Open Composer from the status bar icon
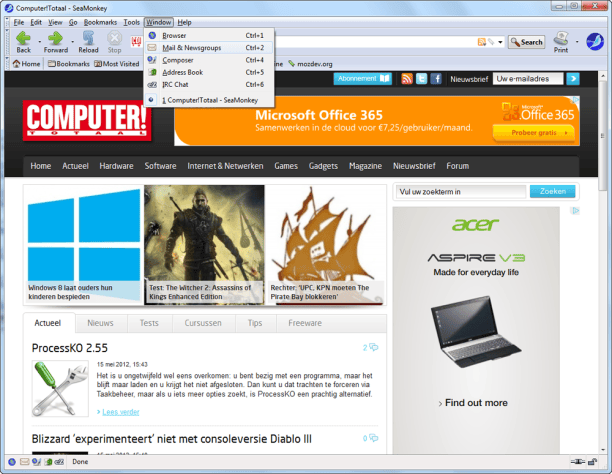 [x=36, y=462]
